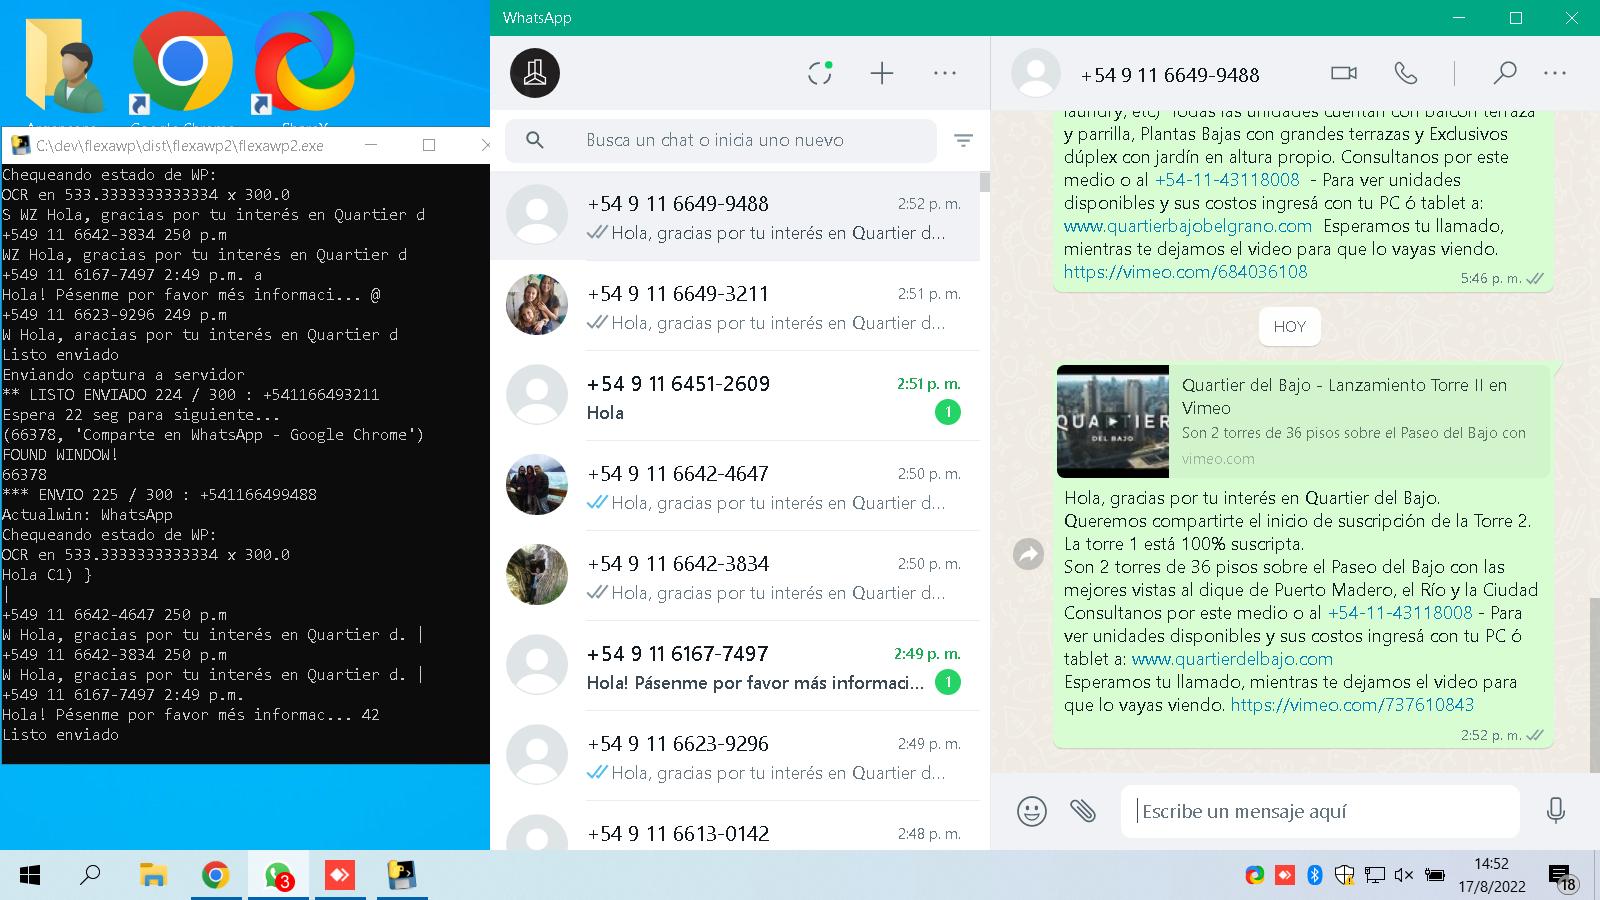1600x900 pixels.
Task: Click the avatar photo of chat 6649-3211
Action: click(x=537, y=304)
